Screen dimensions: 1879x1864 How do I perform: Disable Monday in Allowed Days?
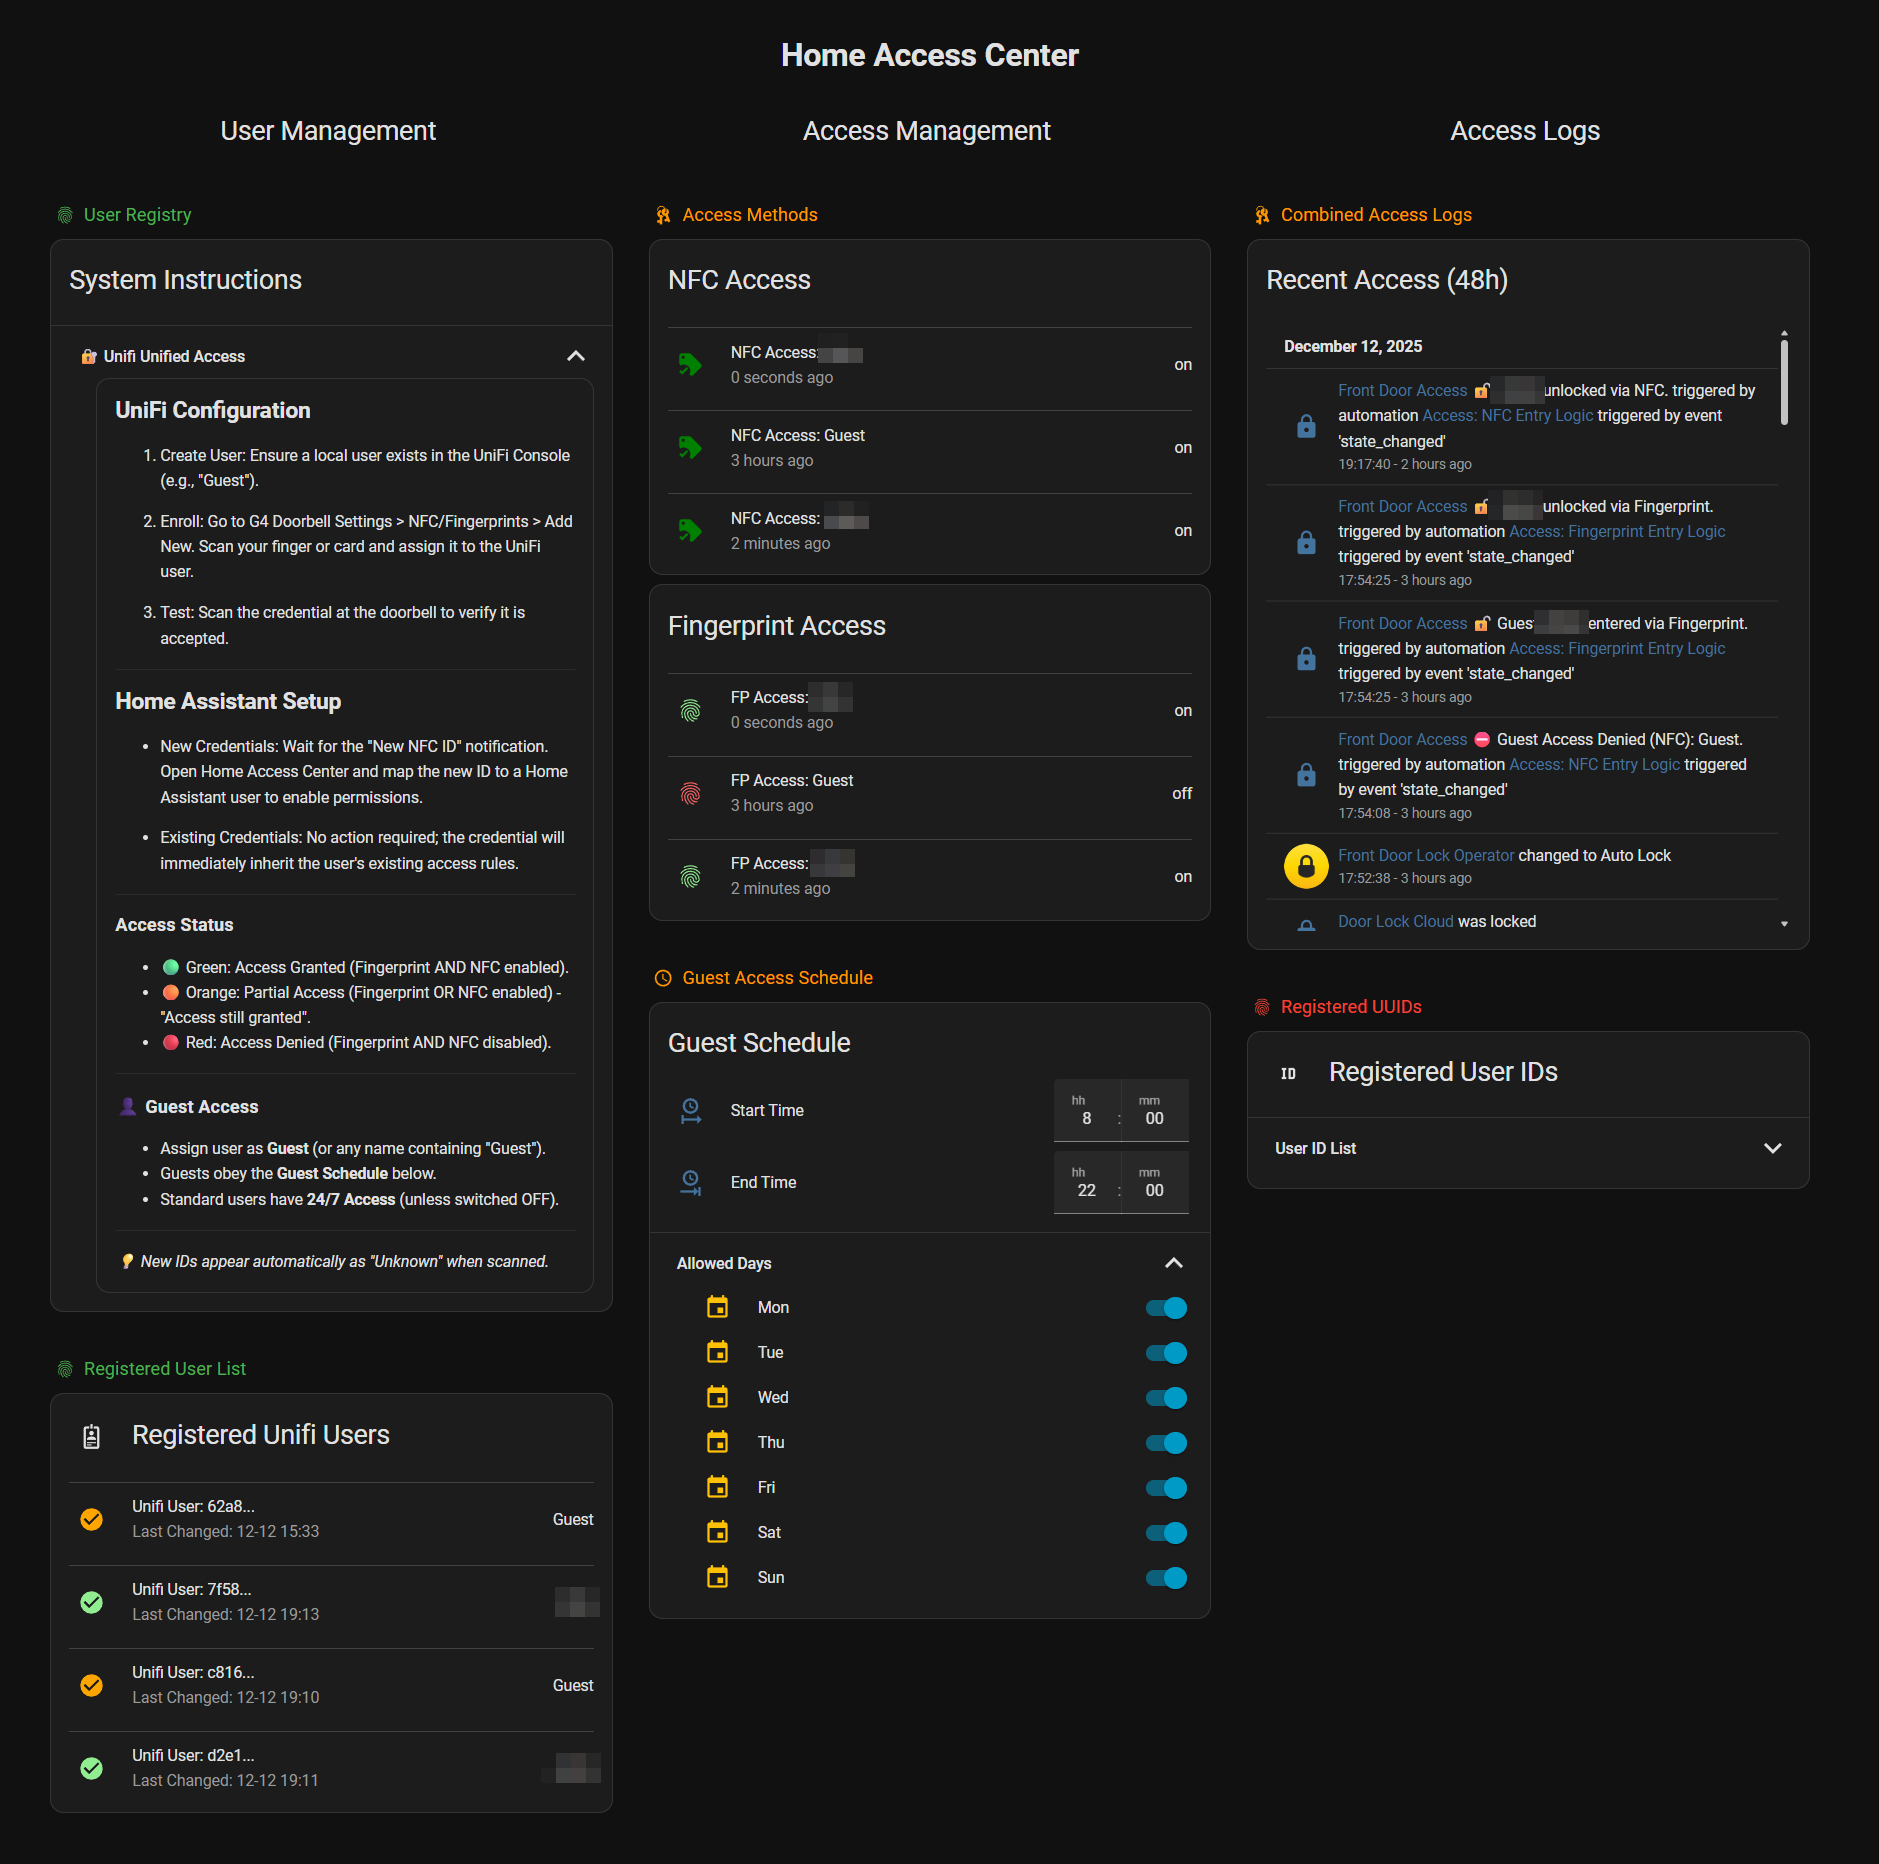1166,1307
